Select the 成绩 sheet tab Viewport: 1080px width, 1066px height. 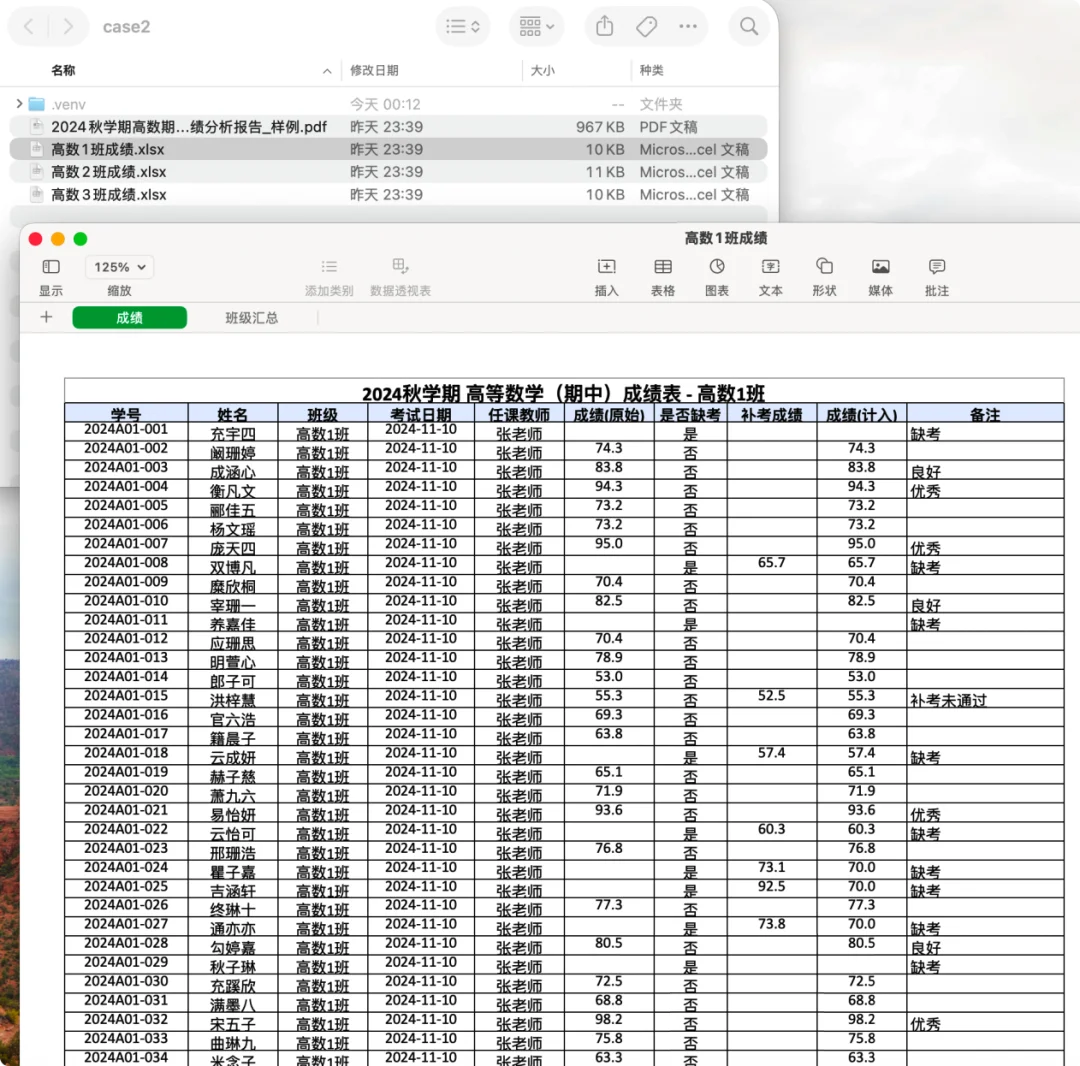130,317
